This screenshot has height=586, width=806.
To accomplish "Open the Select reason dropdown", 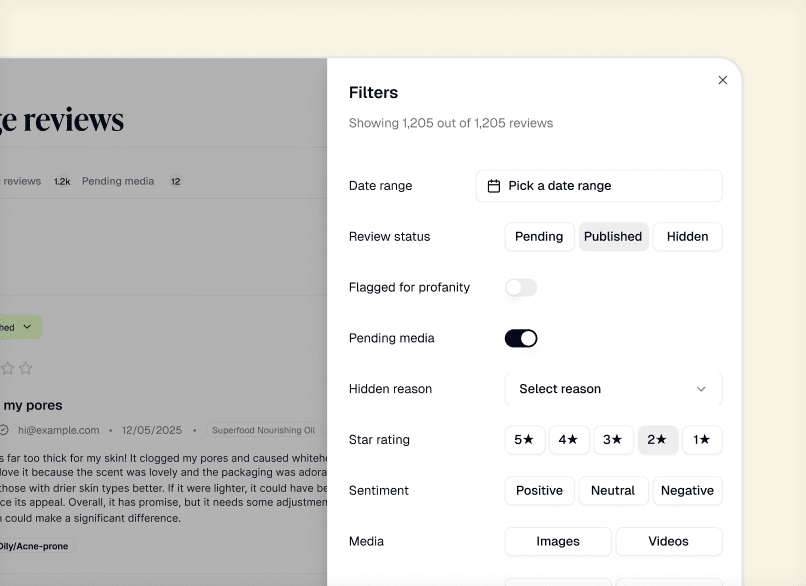I will click(x=613, y=389).
